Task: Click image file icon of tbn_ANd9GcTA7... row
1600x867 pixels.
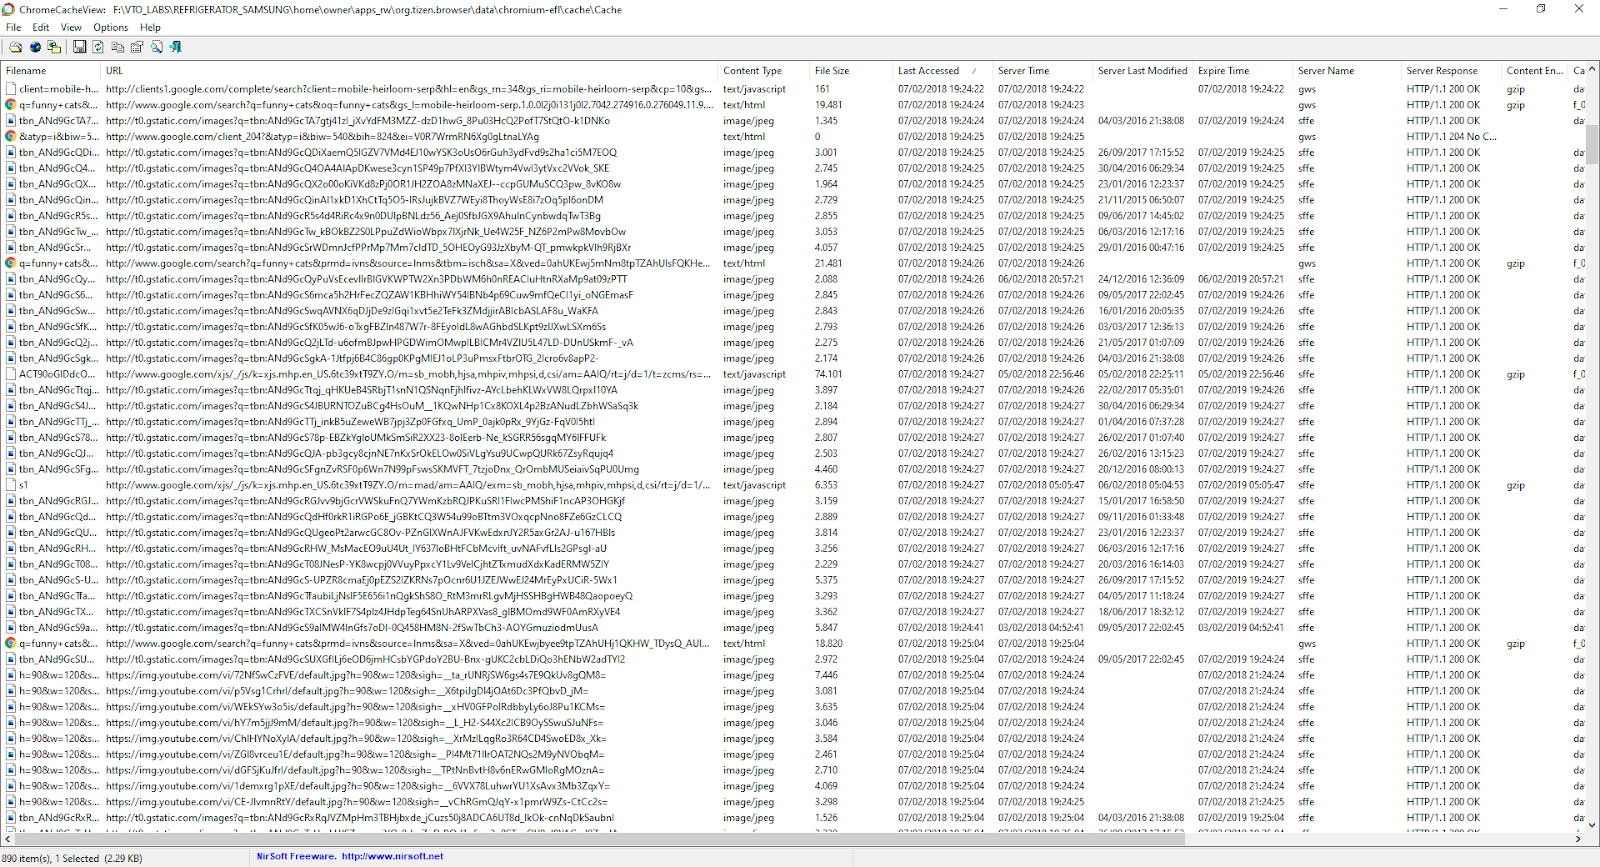Action: 11,120
